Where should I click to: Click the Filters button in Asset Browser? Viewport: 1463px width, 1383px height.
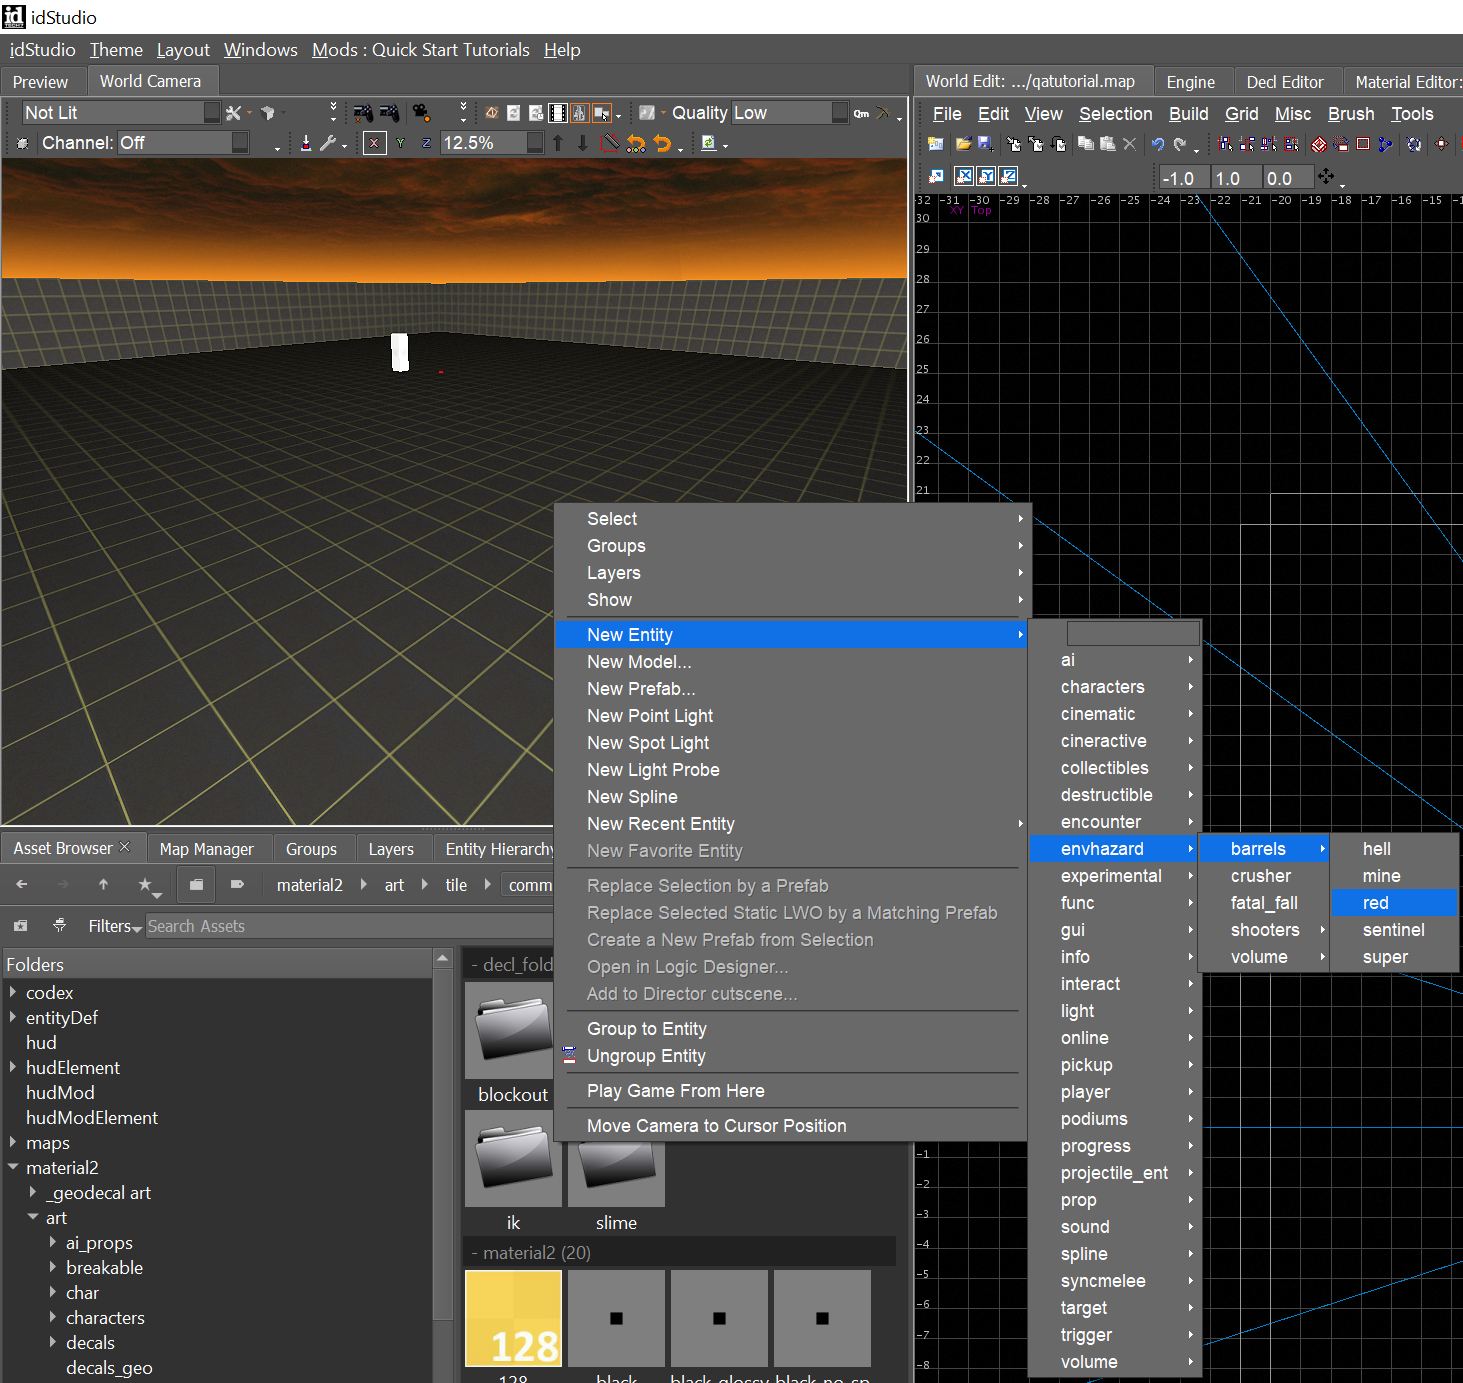(114, 926)
